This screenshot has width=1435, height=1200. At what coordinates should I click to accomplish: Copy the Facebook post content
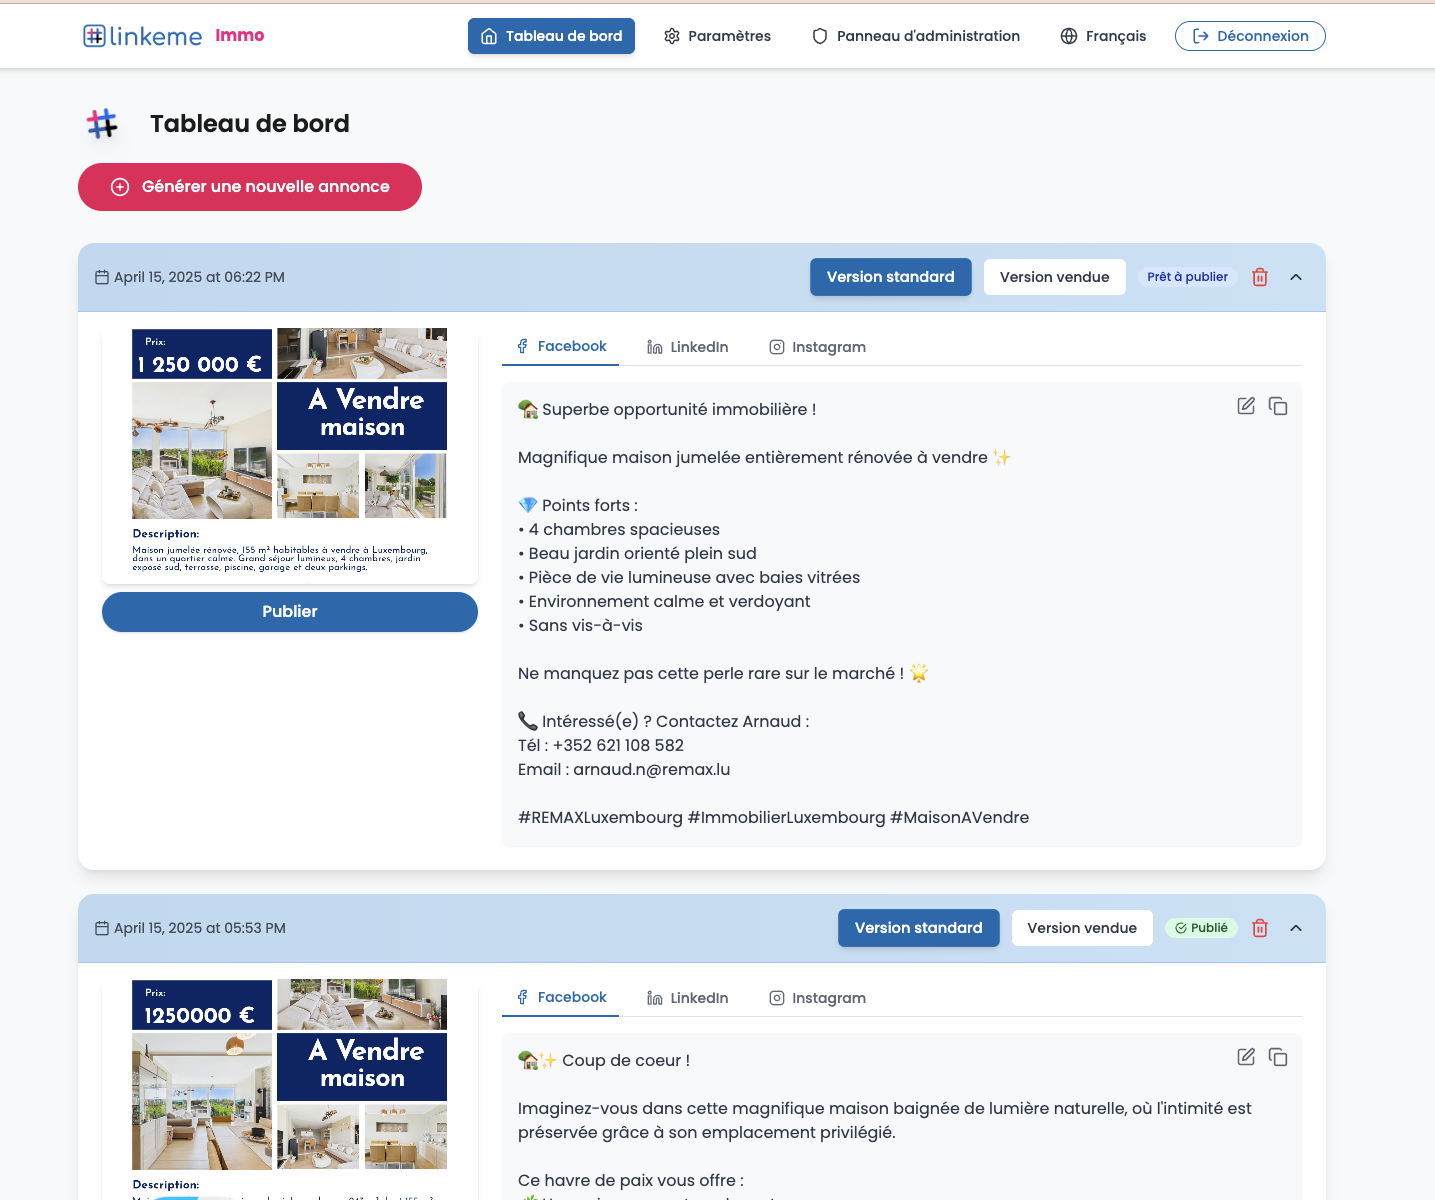1278,406
